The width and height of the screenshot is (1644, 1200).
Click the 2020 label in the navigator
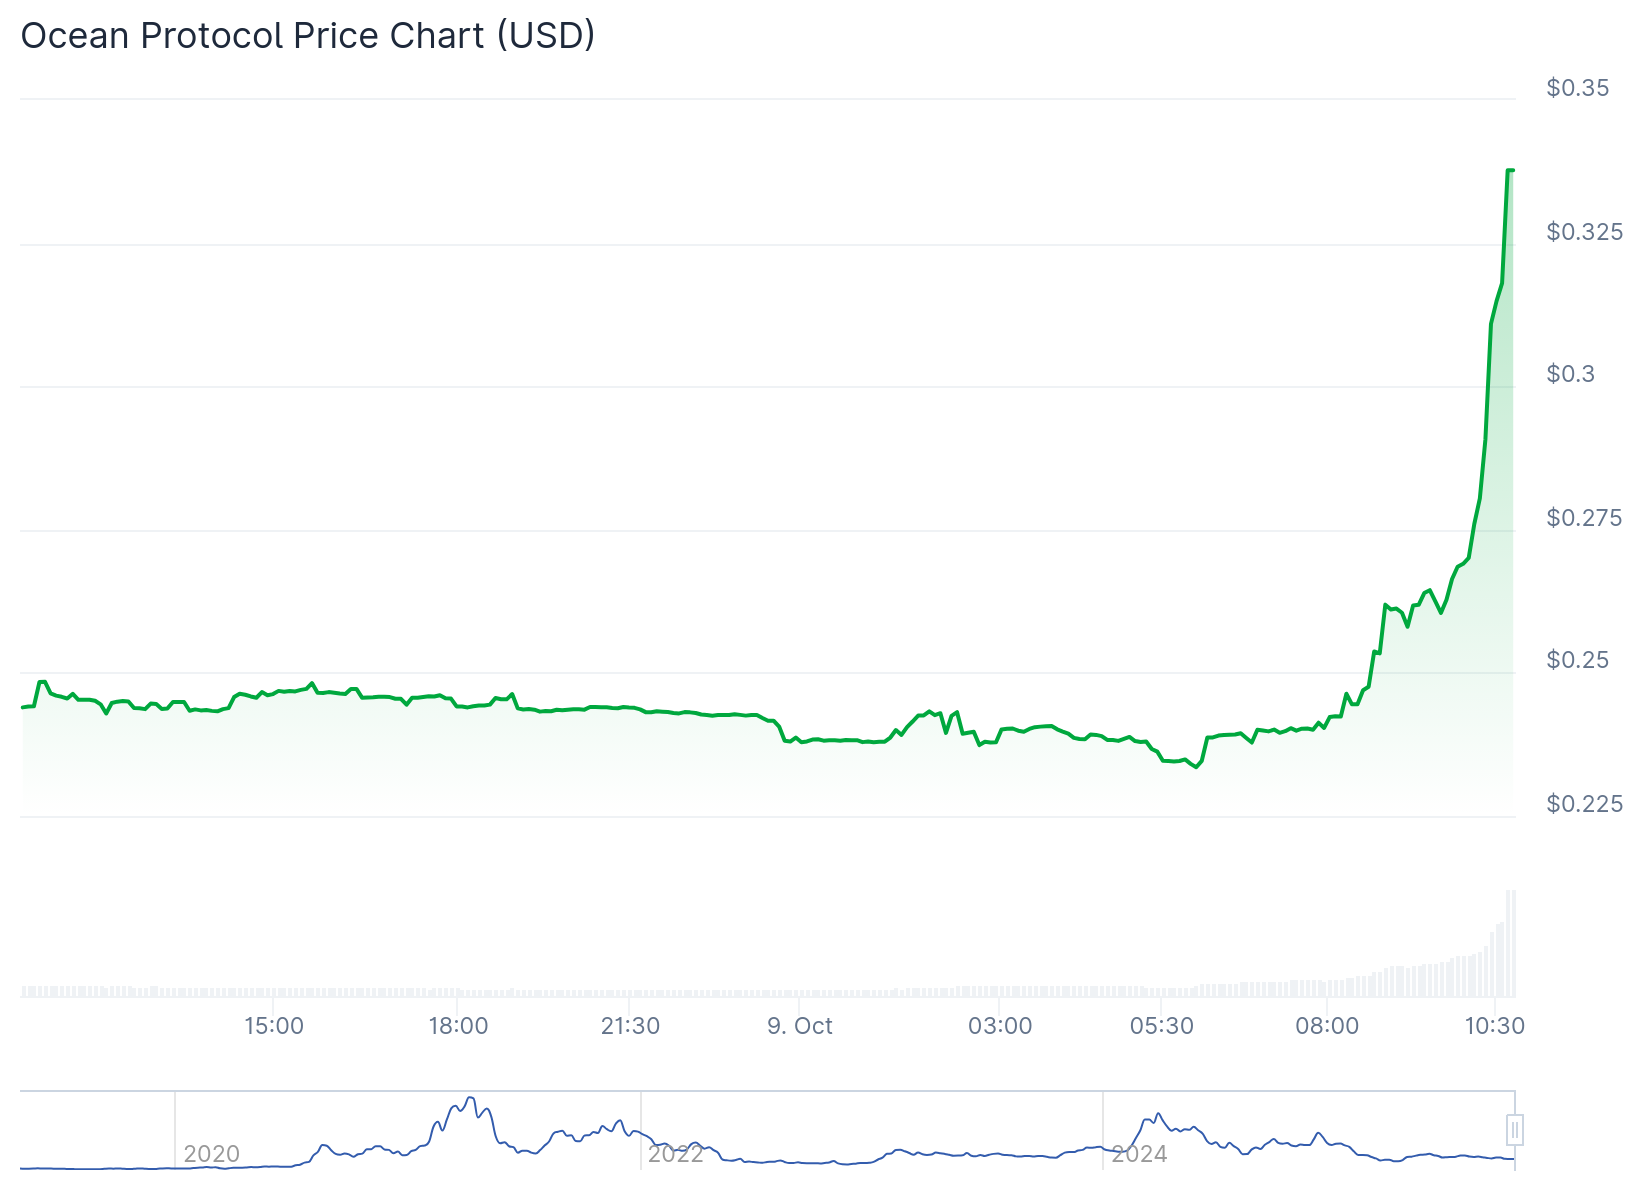coord(212,1154)
